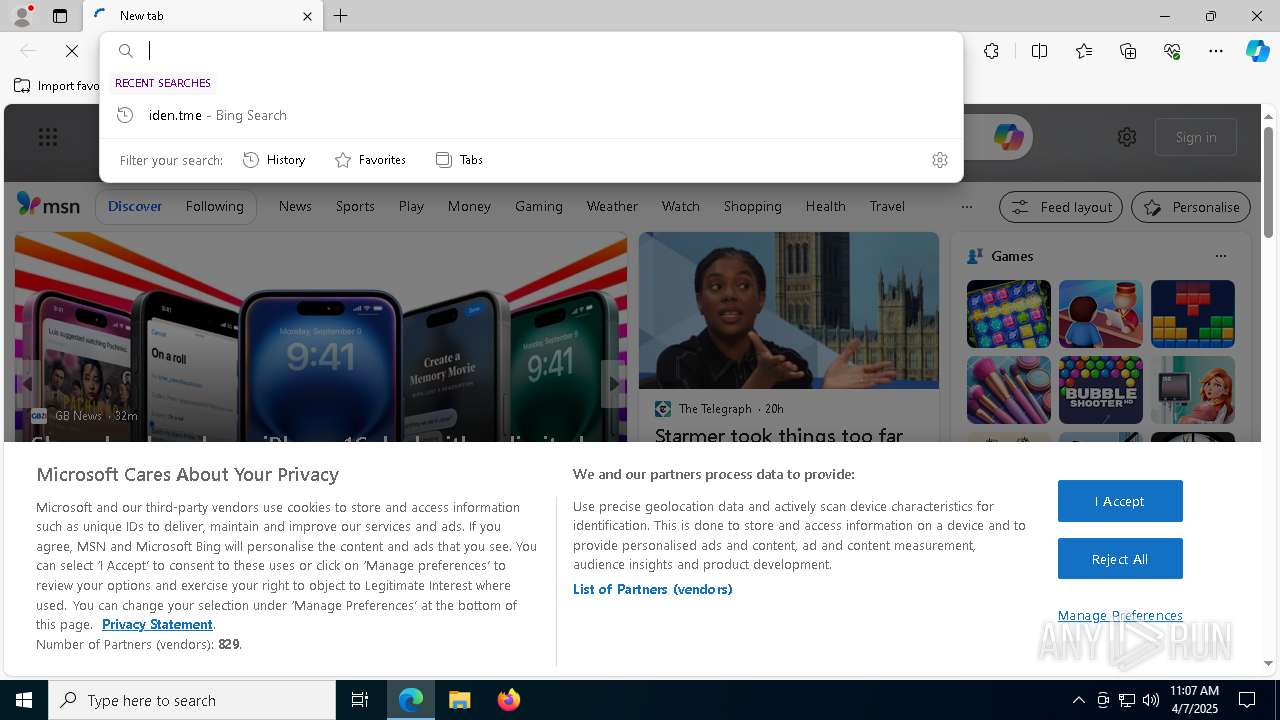Filter search by Tabs

[x=460, y=160]
